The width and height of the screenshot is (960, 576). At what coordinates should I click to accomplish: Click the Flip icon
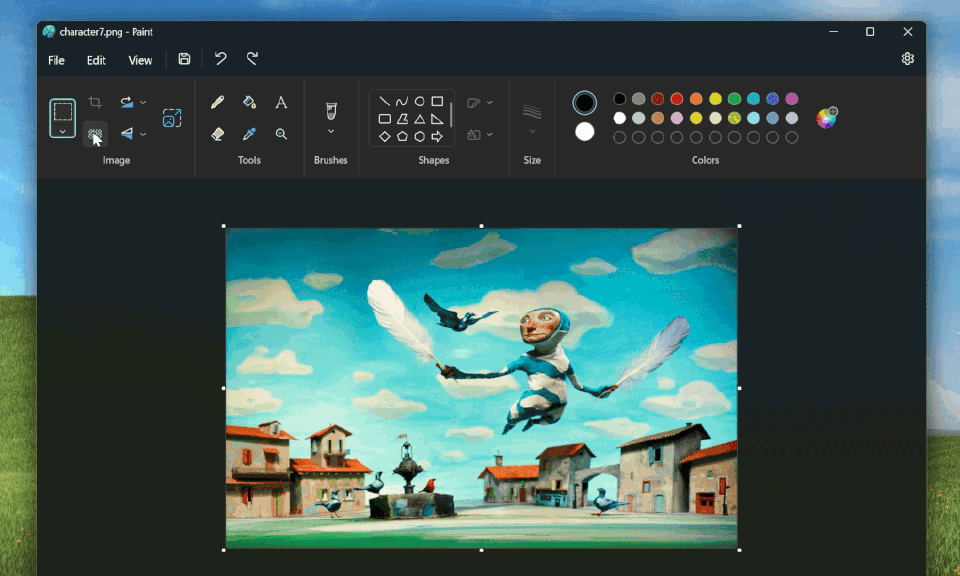click(127, 133)
